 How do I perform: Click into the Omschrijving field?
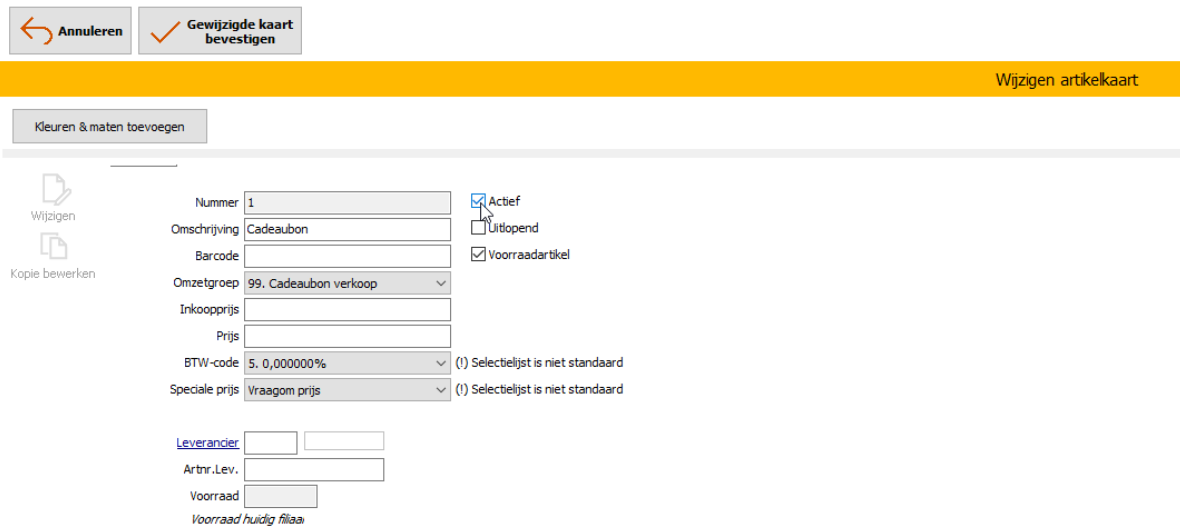pos(347,229)
